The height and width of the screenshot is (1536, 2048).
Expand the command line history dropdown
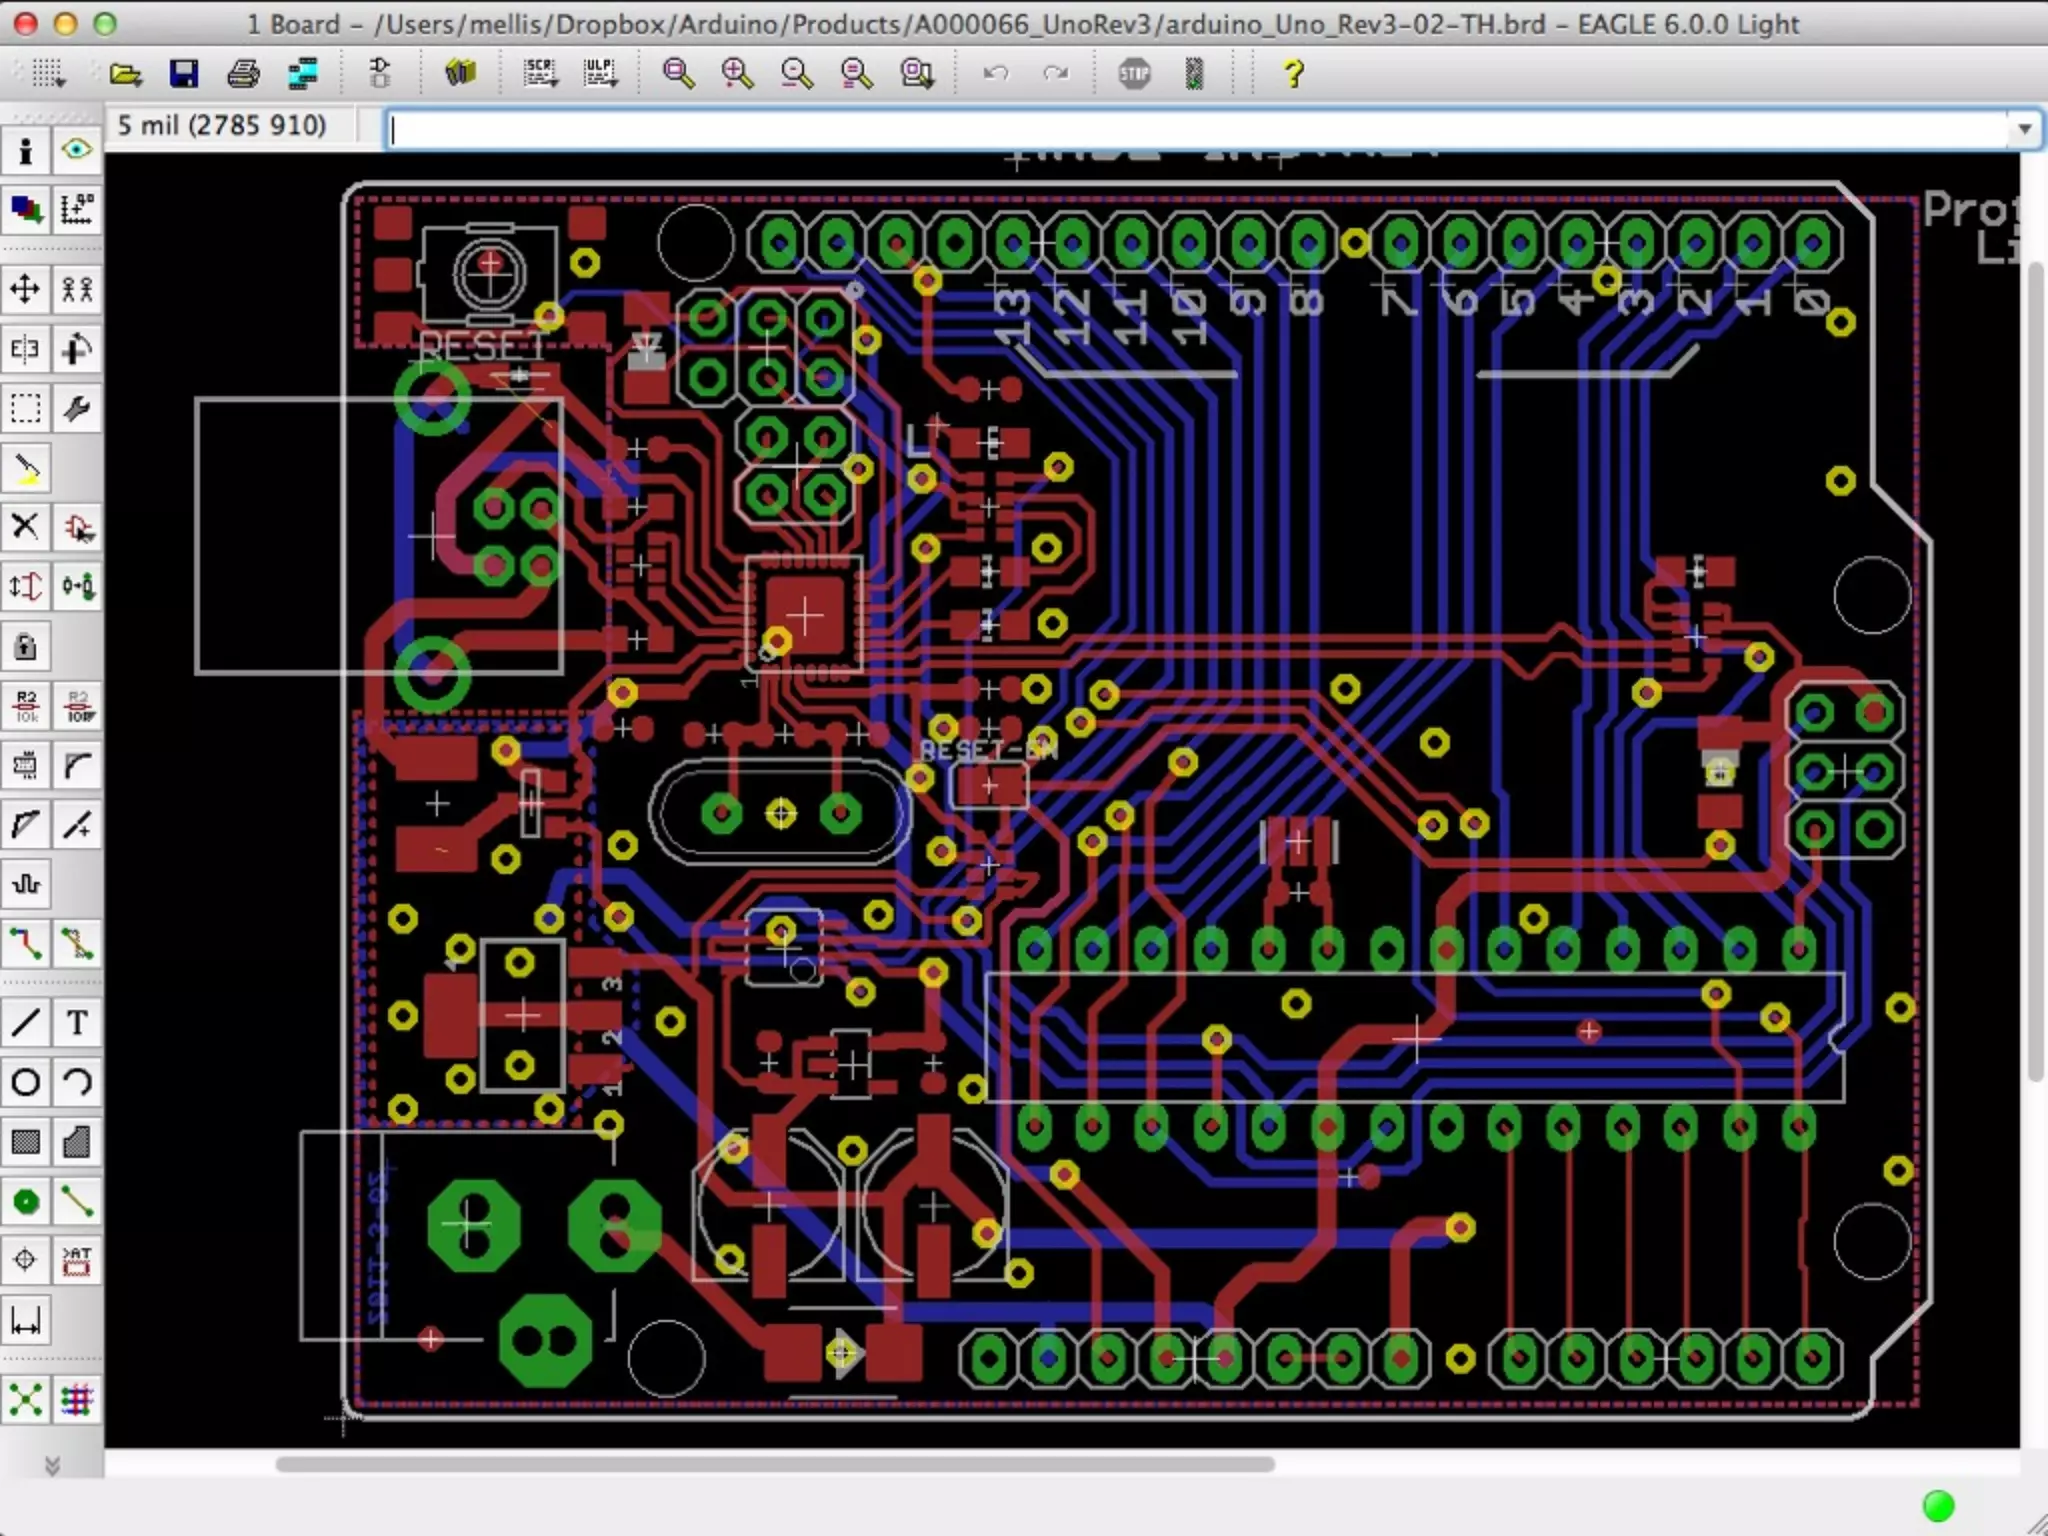(2024, 129)
